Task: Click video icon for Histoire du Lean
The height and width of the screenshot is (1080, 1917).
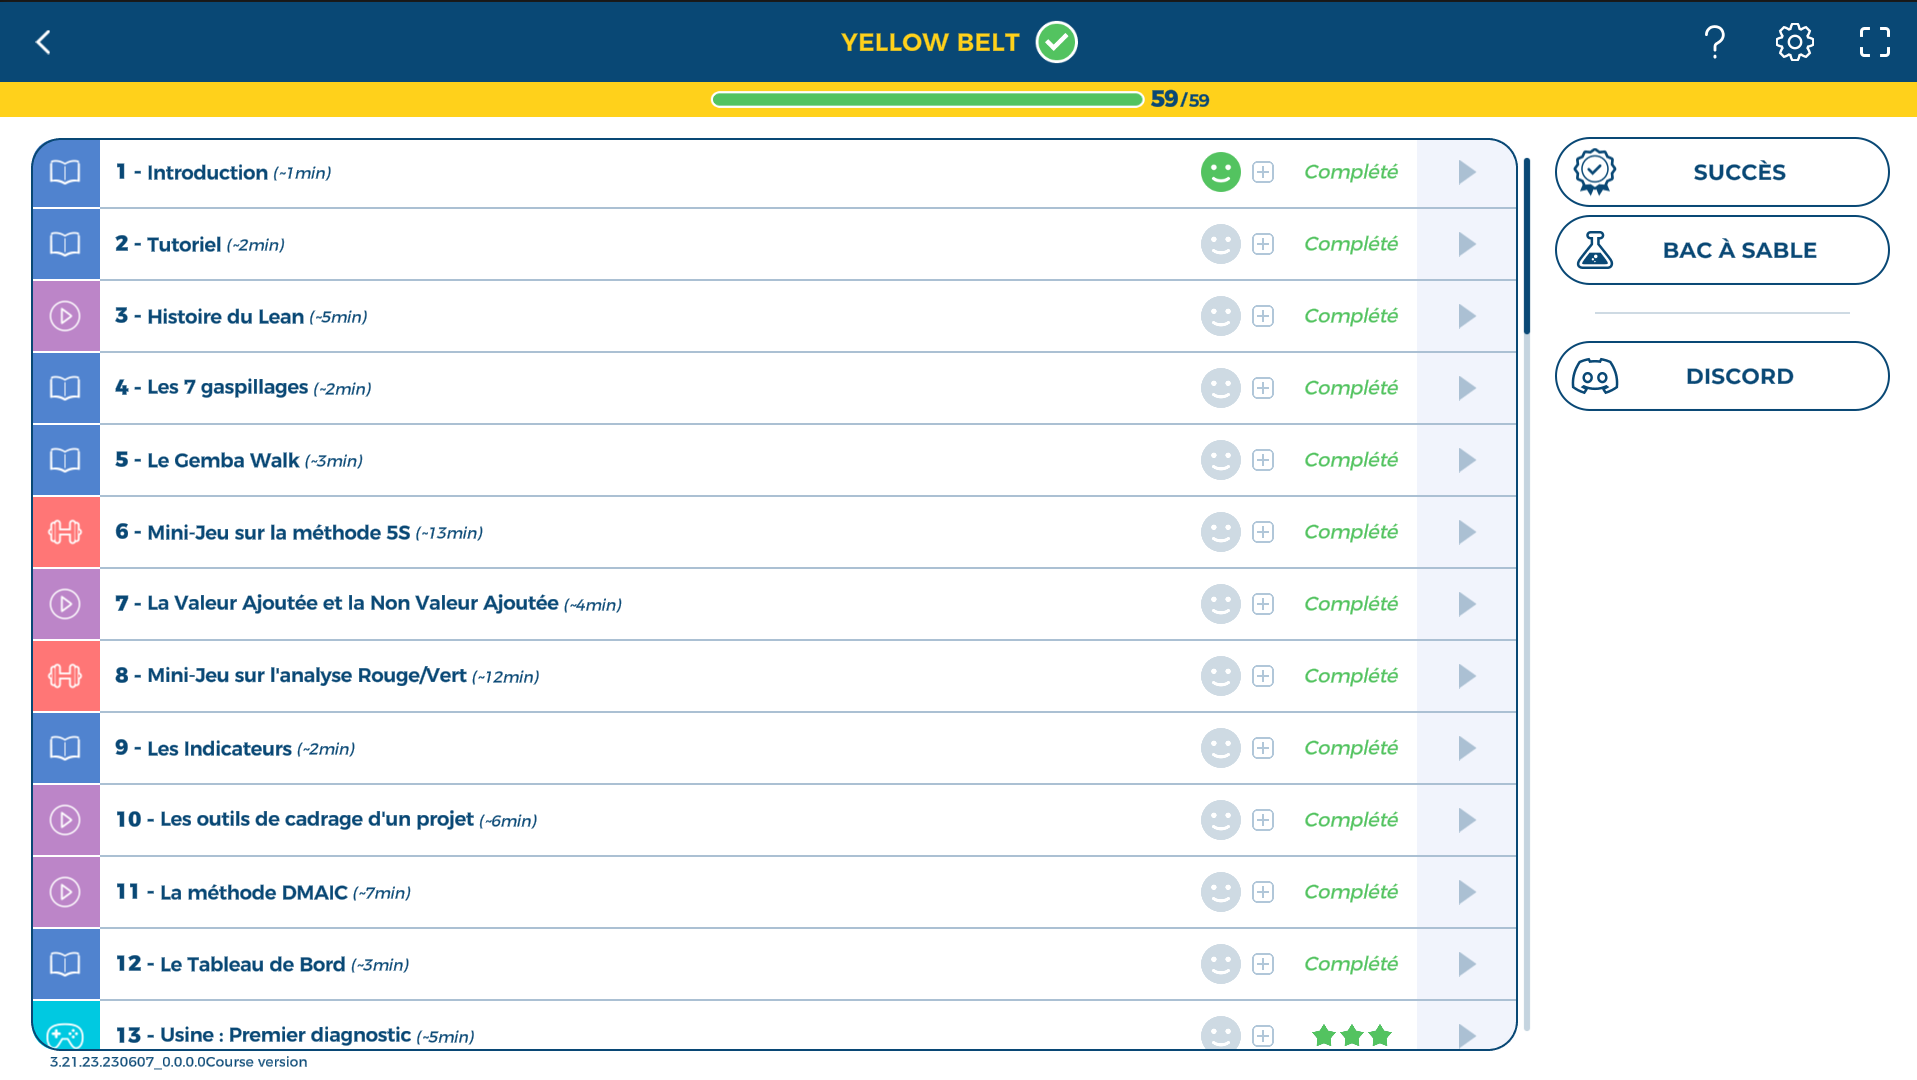Action: 66,316
